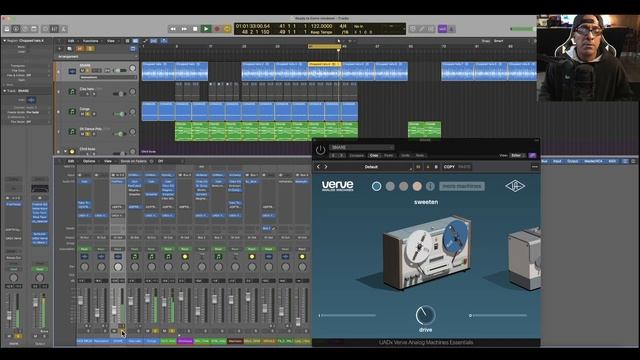Select the peach machine color circle
The image size is (640, 360).
coord(417,186)
